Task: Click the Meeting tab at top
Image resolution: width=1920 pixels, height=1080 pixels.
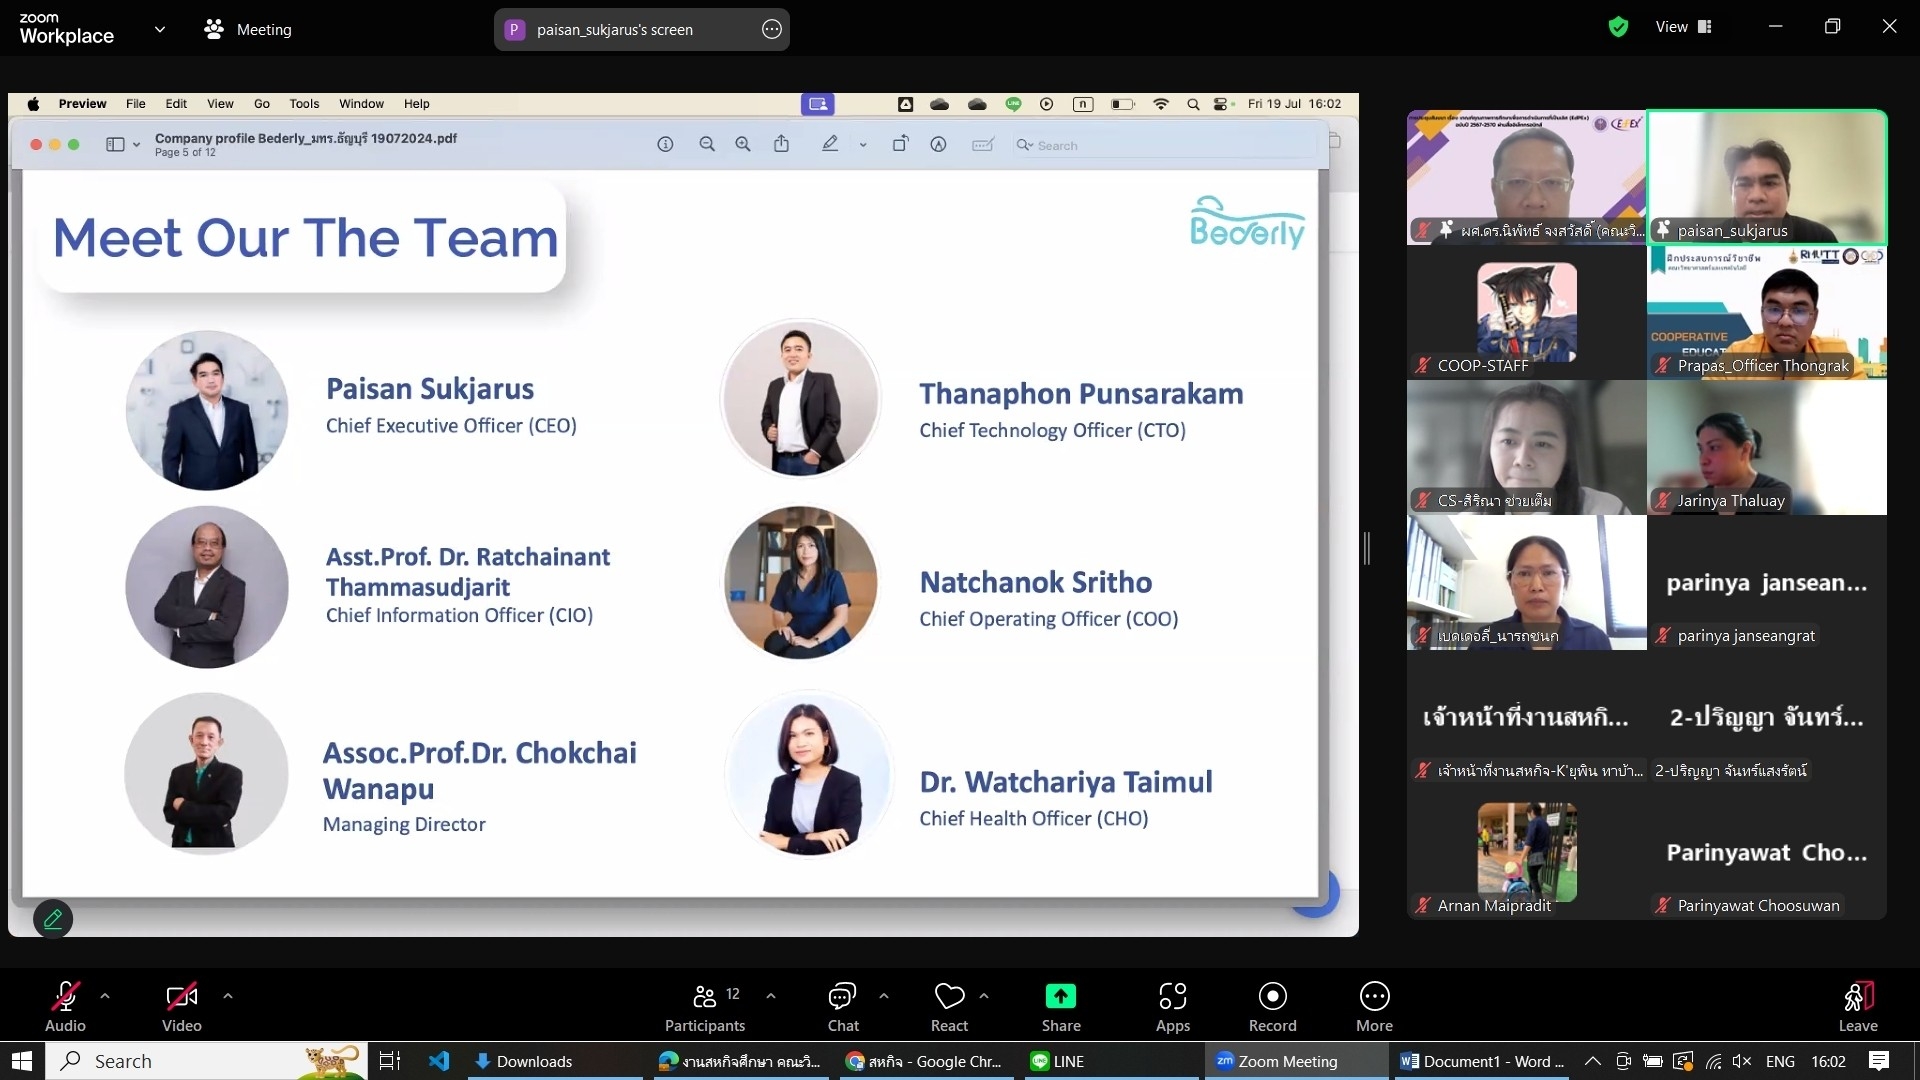Action: coord(248,30)
